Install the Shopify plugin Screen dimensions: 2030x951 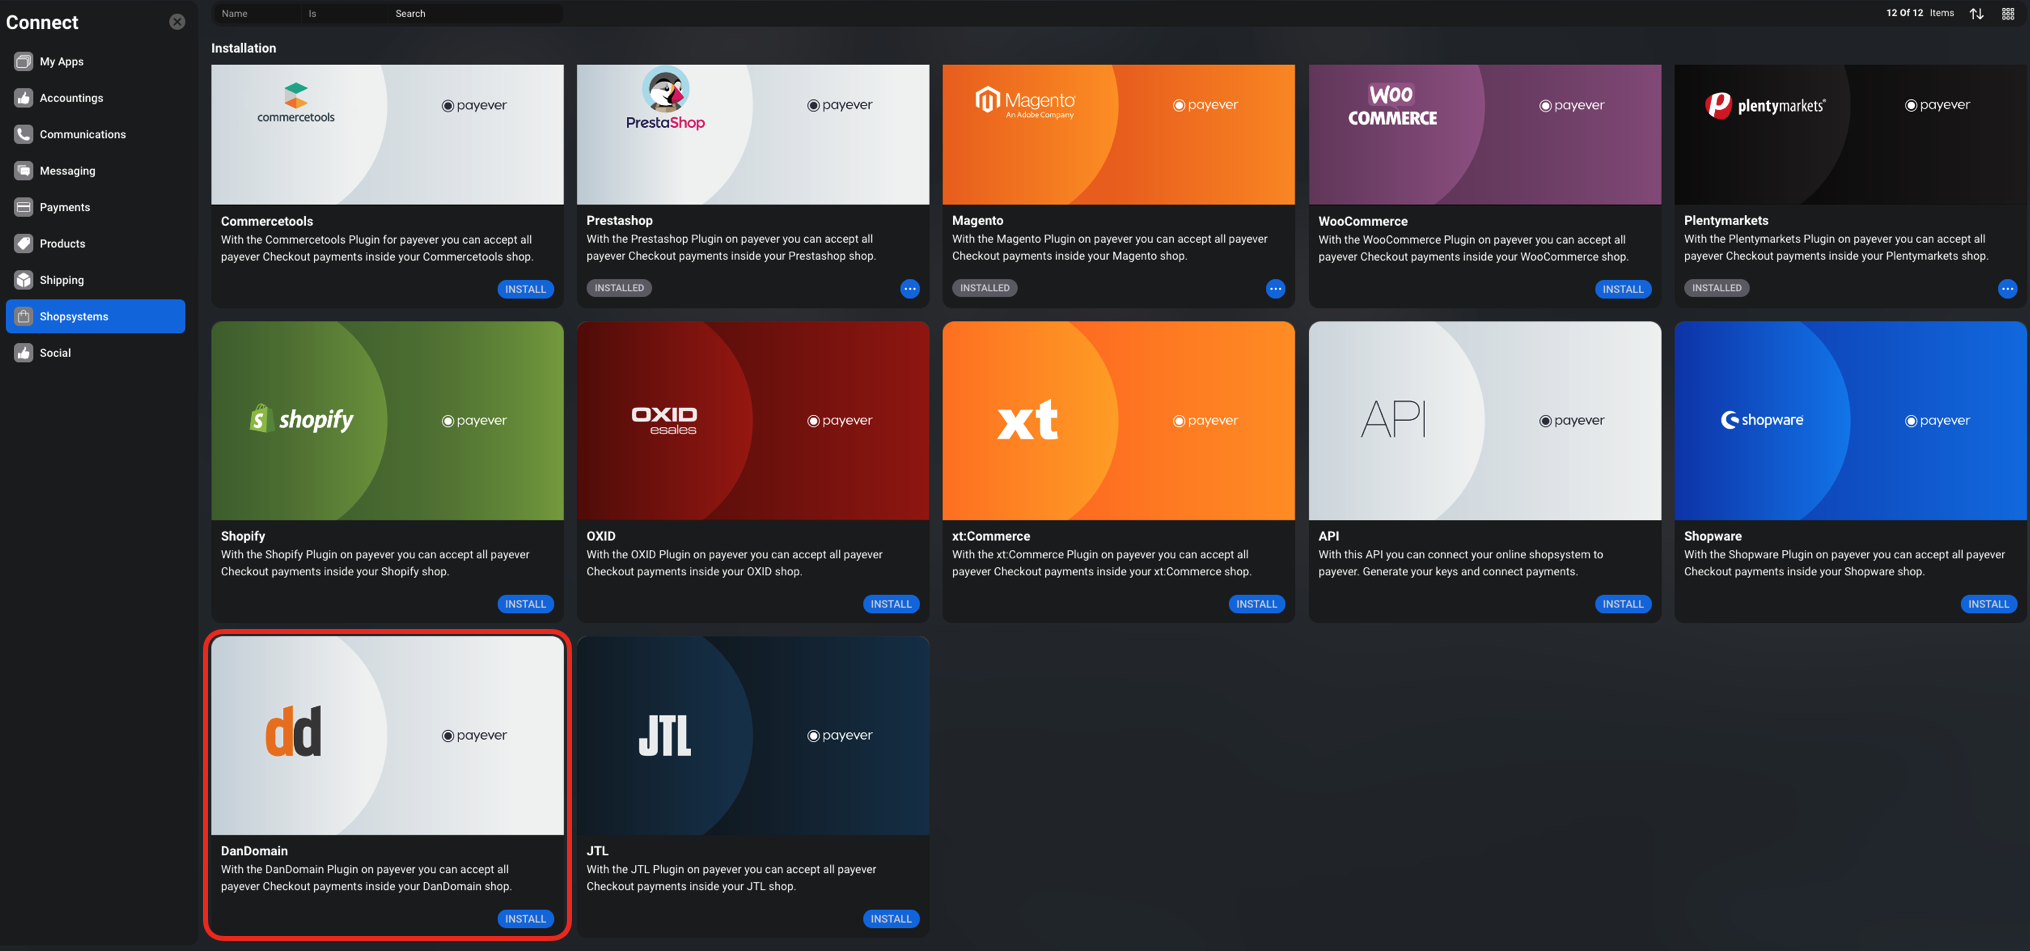point(525,604)
